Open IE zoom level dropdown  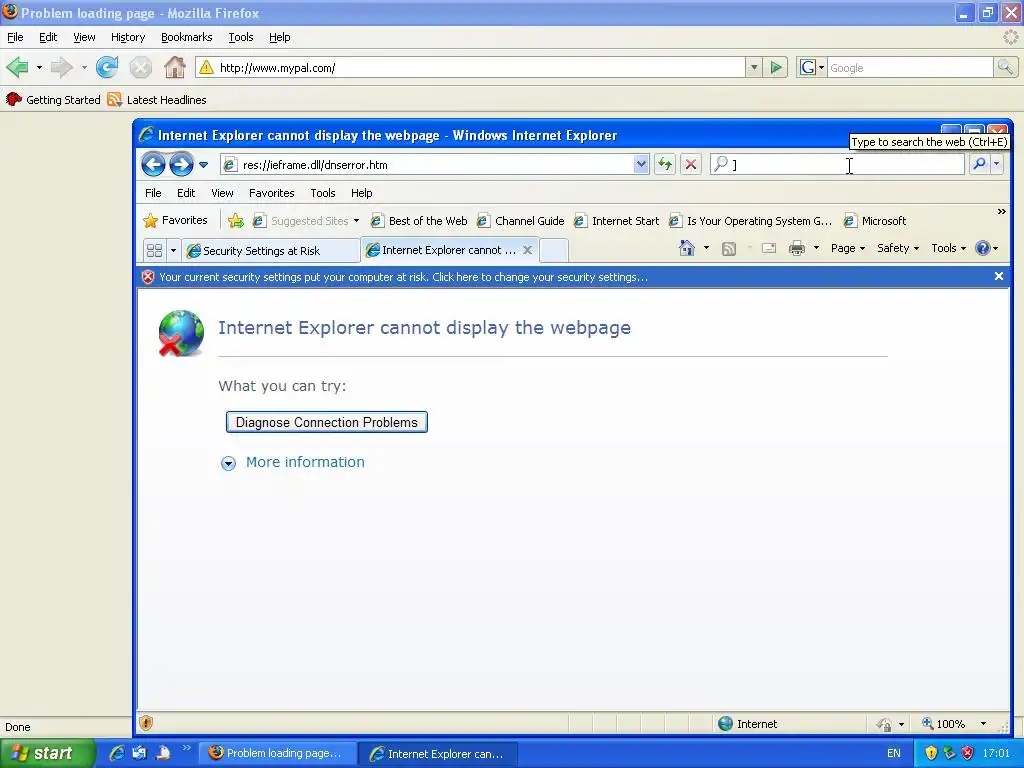click(984, 724)
